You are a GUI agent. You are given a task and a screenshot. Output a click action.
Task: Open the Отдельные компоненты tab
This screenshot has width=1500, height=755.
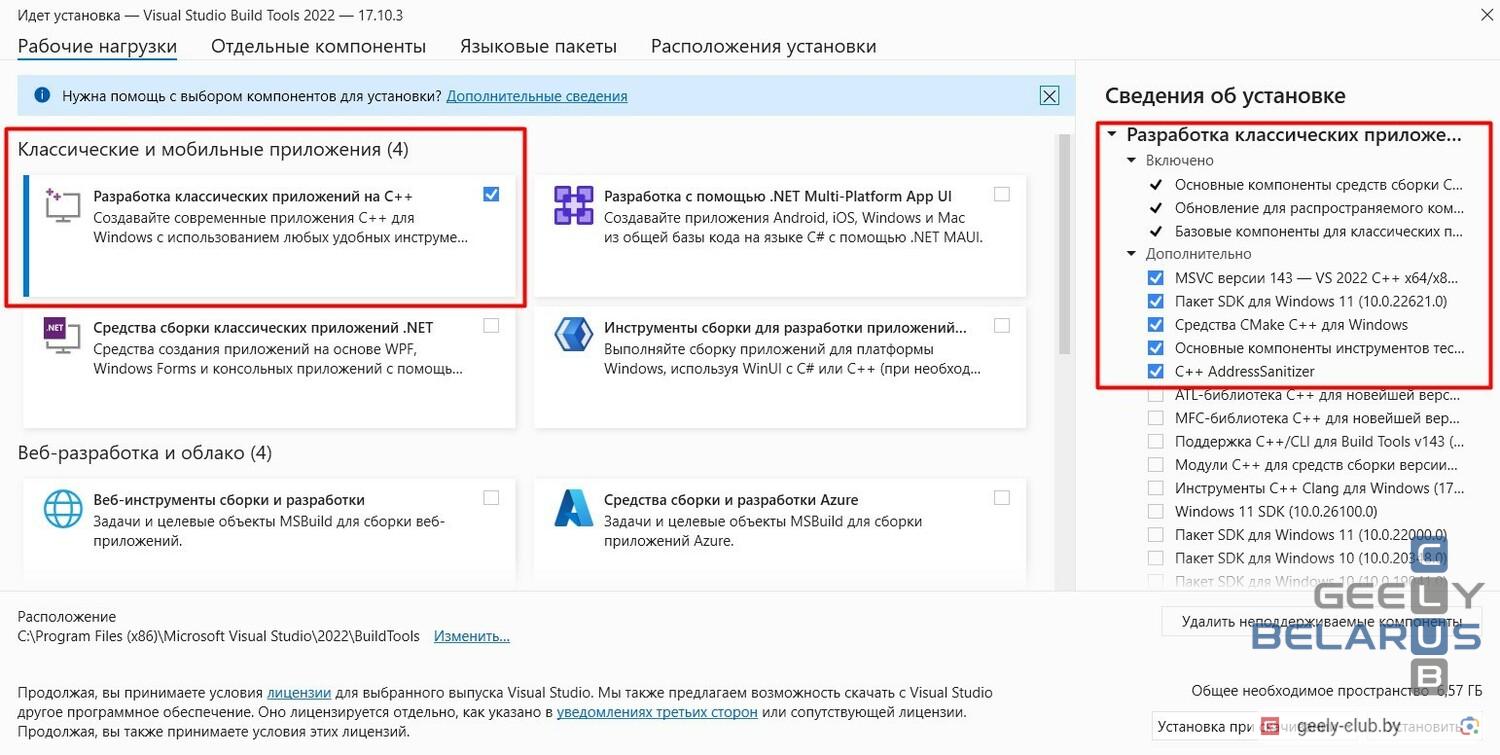[319, 46]
